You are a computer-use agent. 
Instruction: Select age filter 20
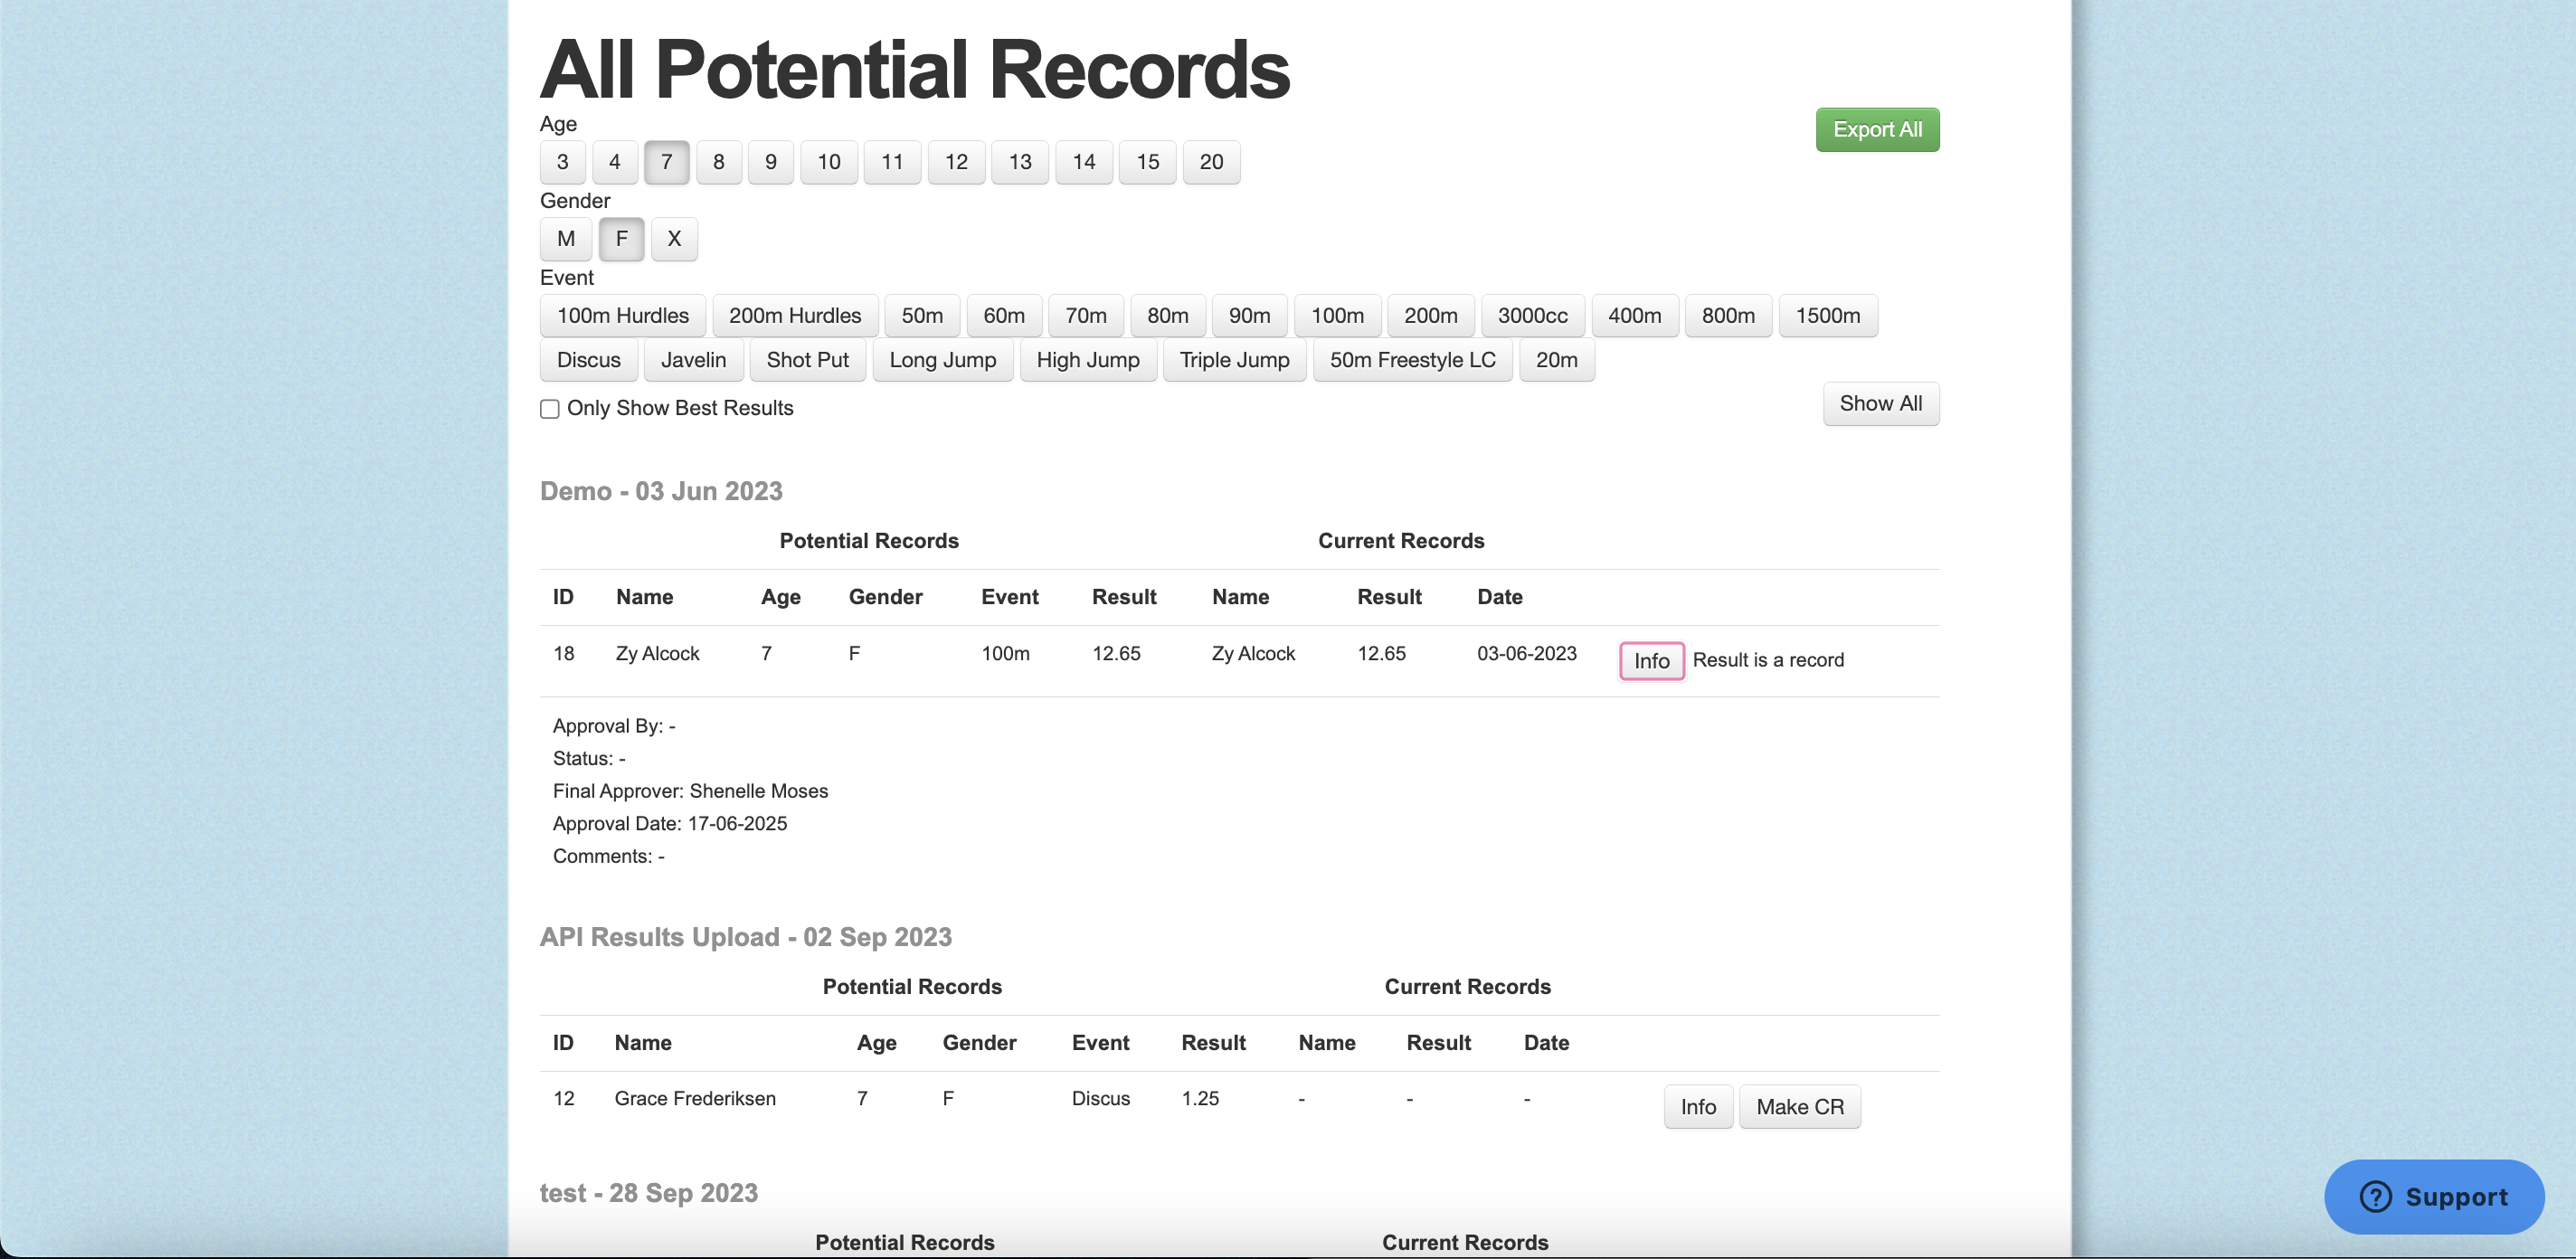tap(1211, 162)
